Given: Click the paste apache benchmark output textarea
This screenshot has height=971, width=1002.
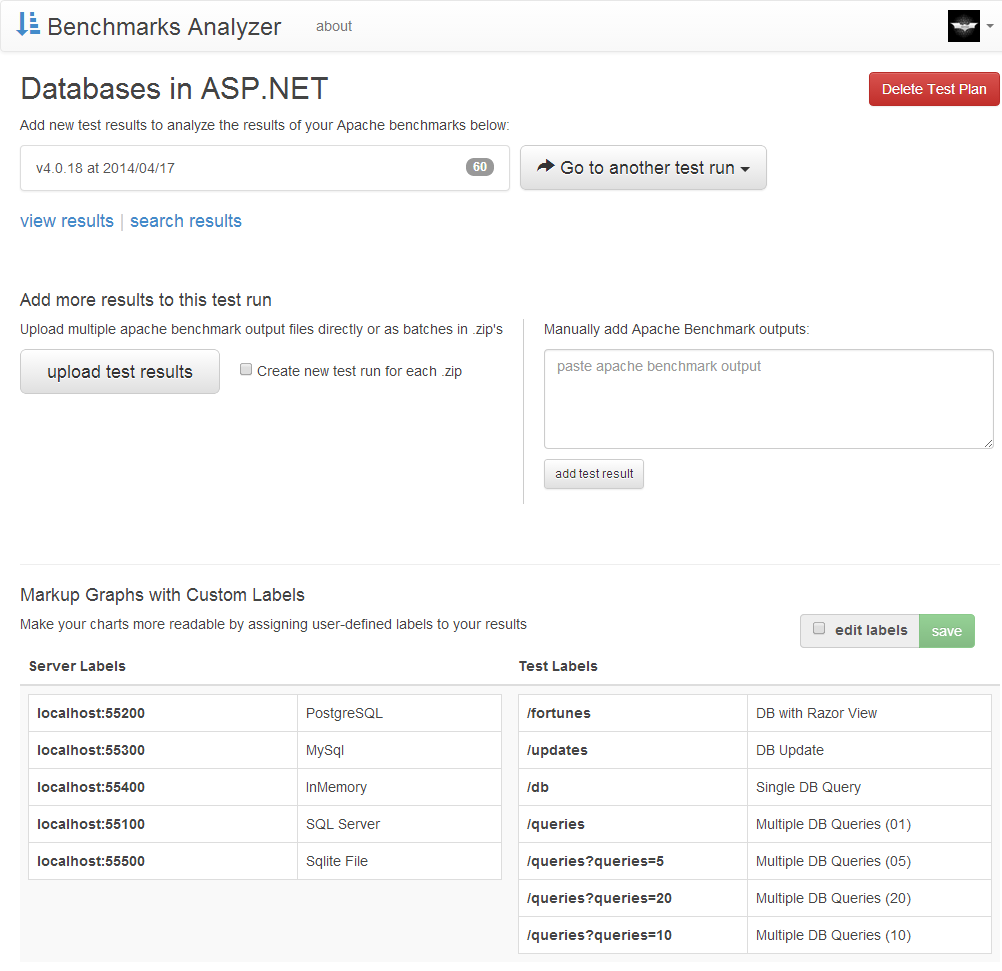Looking at the screenshot, I should [x=768, y=399].
